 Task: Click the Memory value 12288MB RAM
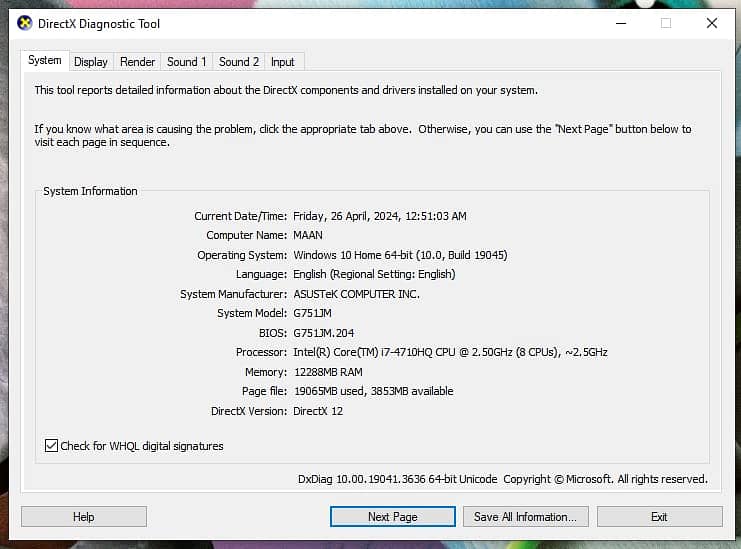328,372
